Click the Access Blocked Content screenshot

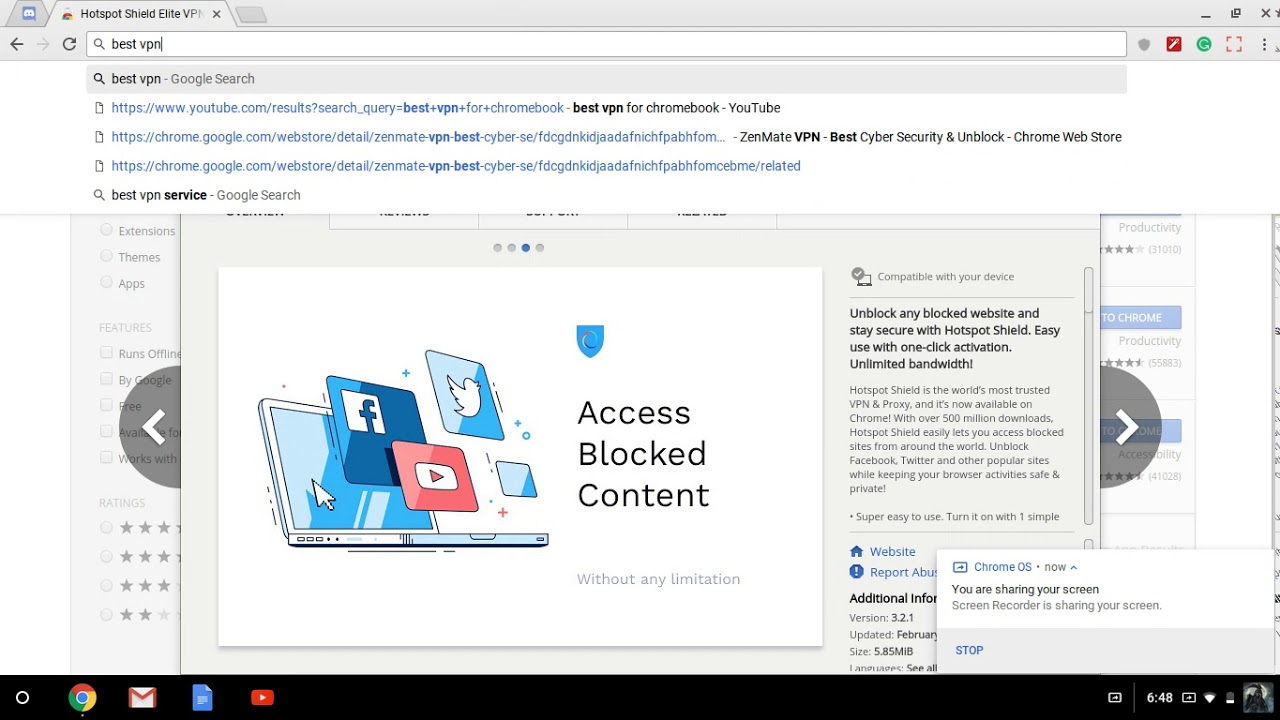coord(520,456)
